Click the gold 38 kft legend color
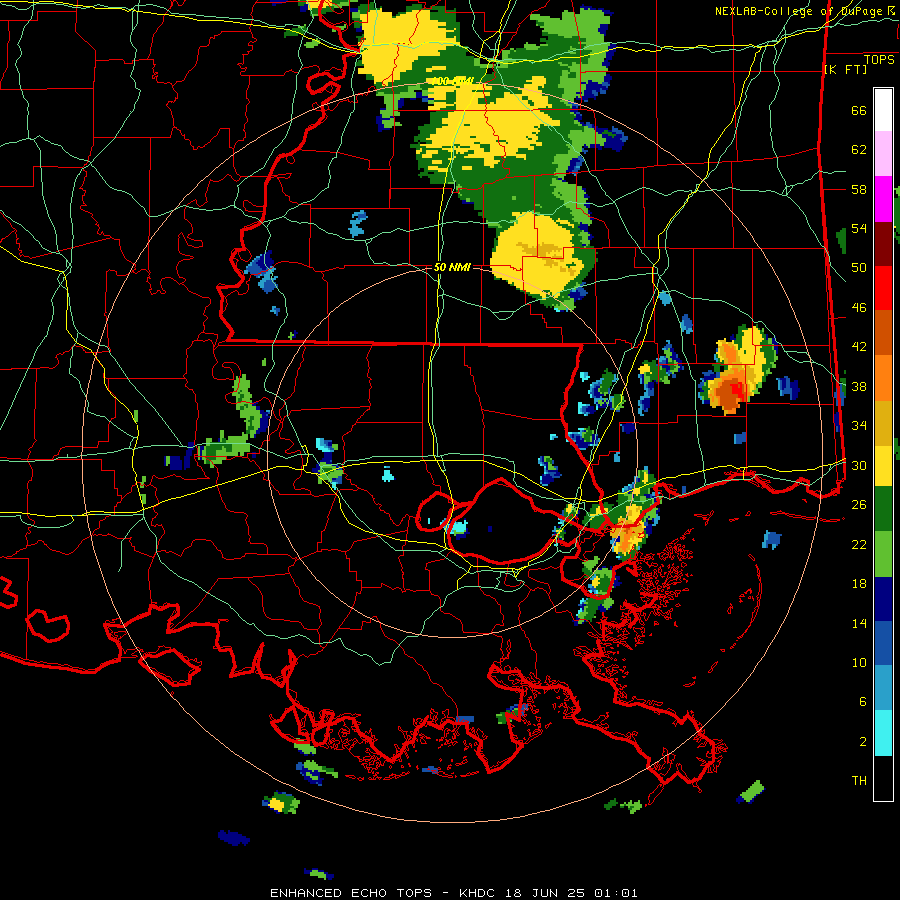Image resolution: width=900 pixels, height=900 pixels. (x=883, y=422)
